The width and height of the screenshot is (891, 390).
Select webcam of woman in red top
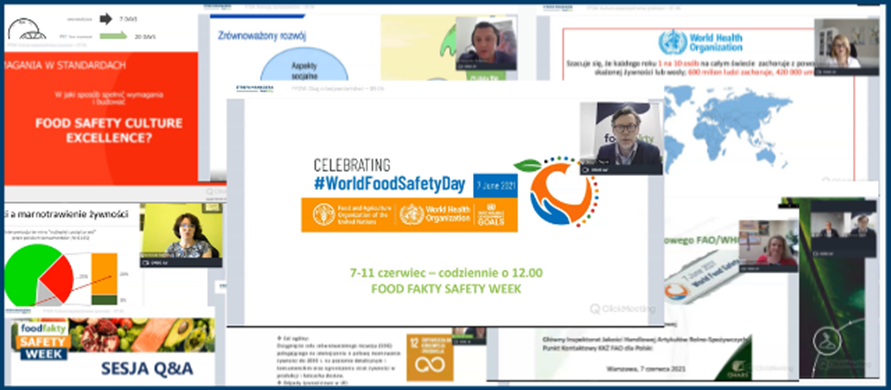(769, 246)
